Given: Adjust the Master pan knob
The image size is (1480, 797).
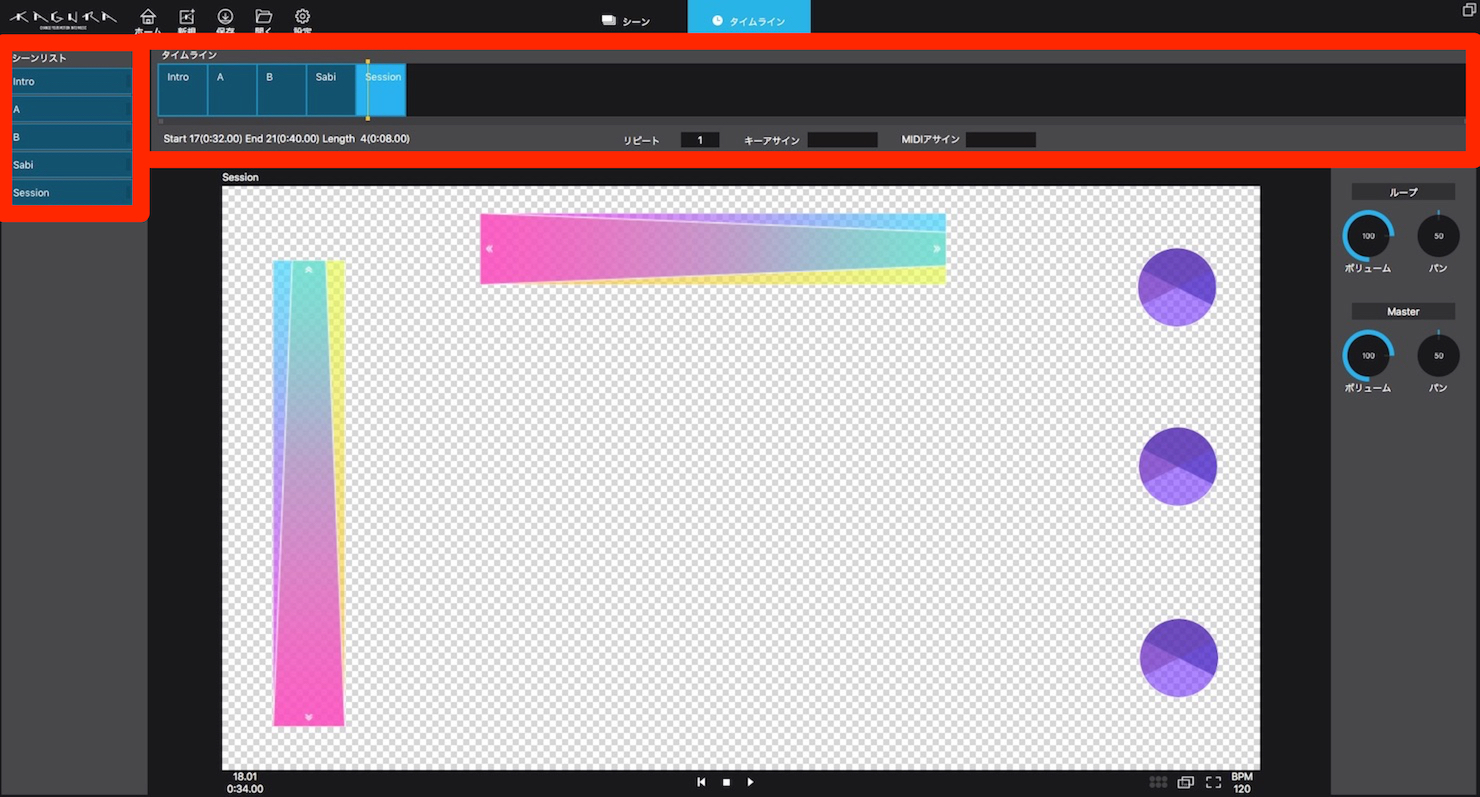Looking at the screenshot, I should click(1438, 355).
